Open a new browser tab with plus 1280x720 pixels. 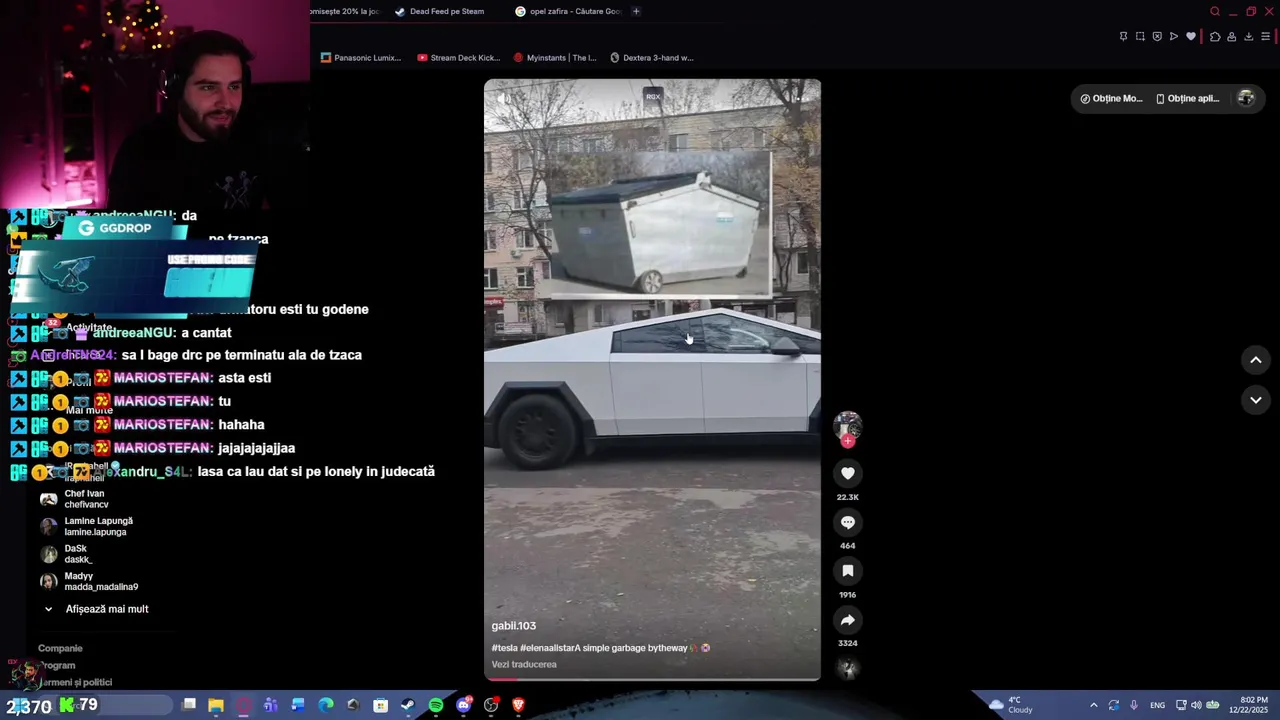pos(636,12)
